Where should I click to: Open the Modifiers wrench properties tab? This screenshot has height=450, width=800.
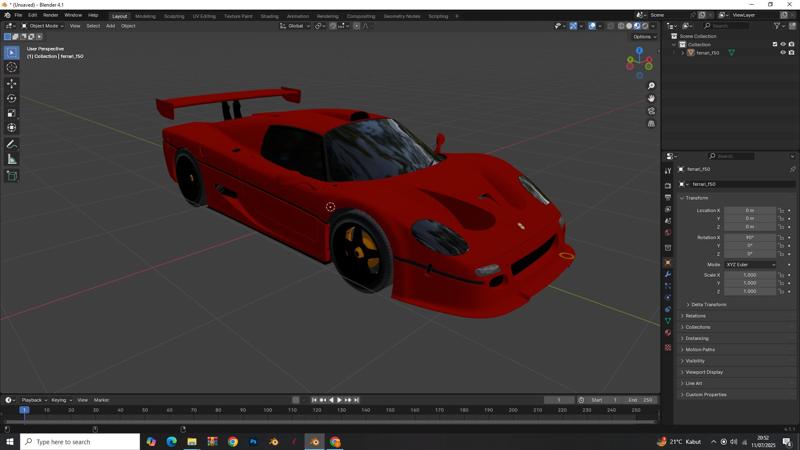[x=668, y=274]
